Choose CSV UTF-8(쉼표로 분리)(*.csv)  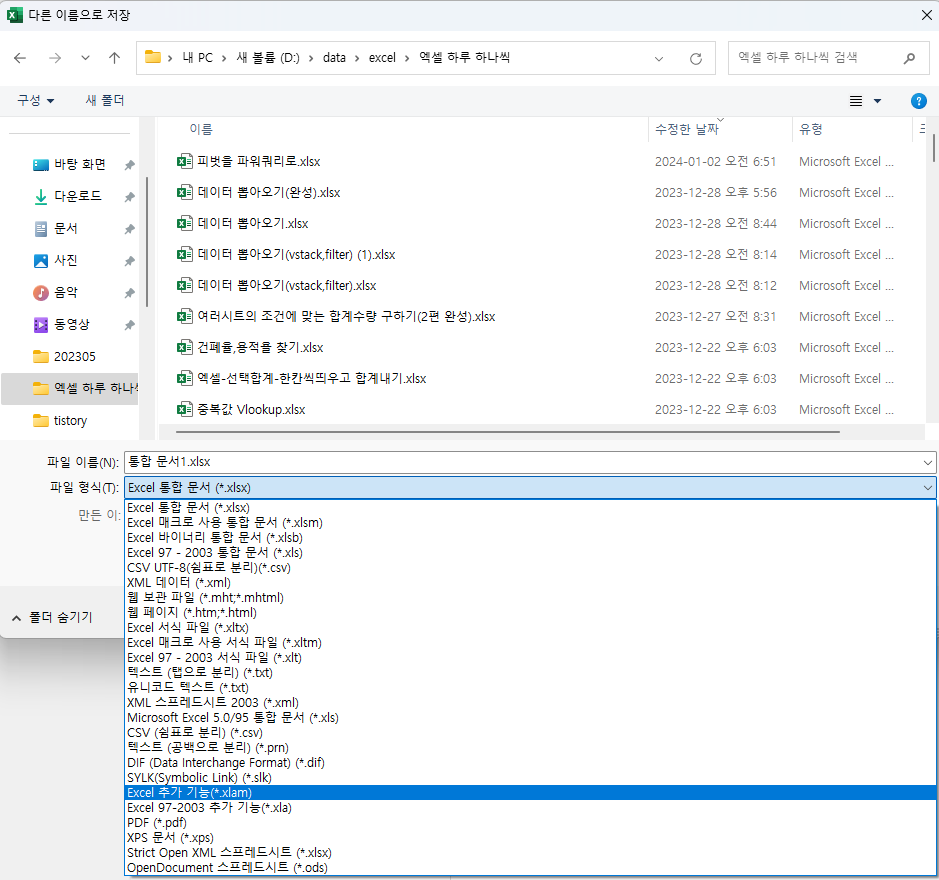click(530, 568)
